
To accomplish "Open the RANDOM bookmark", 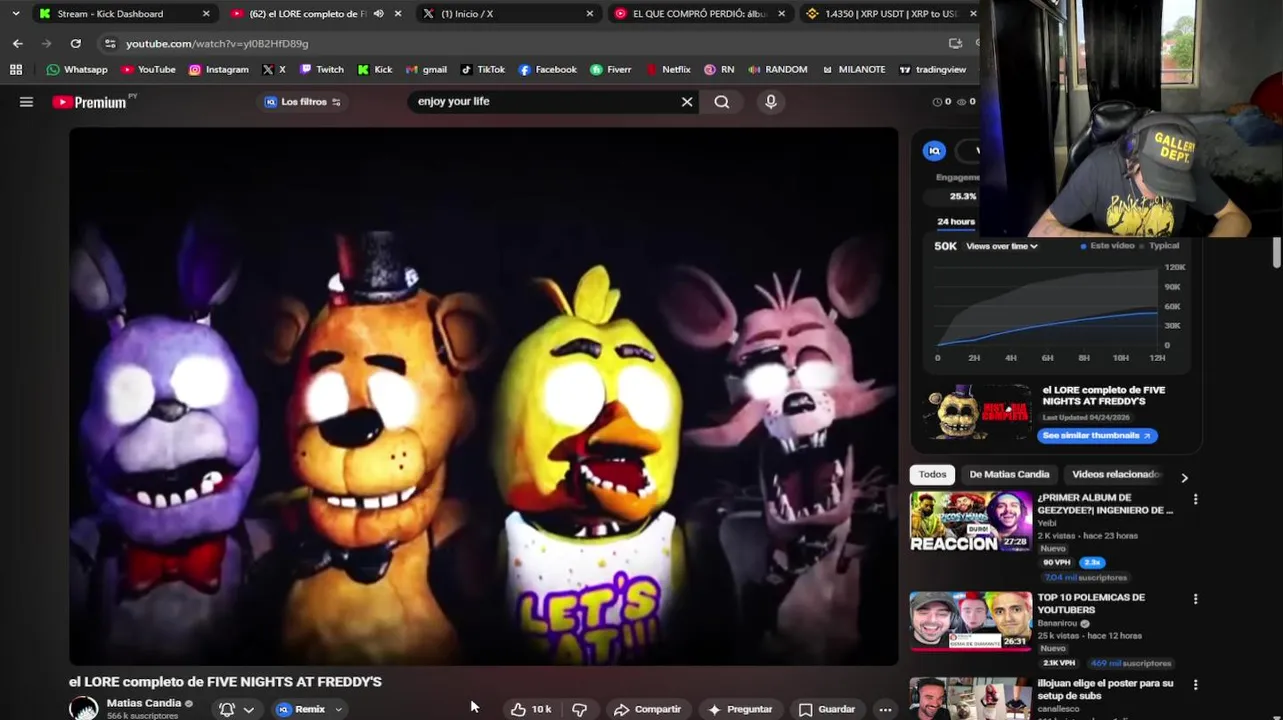I will point(777,70).
